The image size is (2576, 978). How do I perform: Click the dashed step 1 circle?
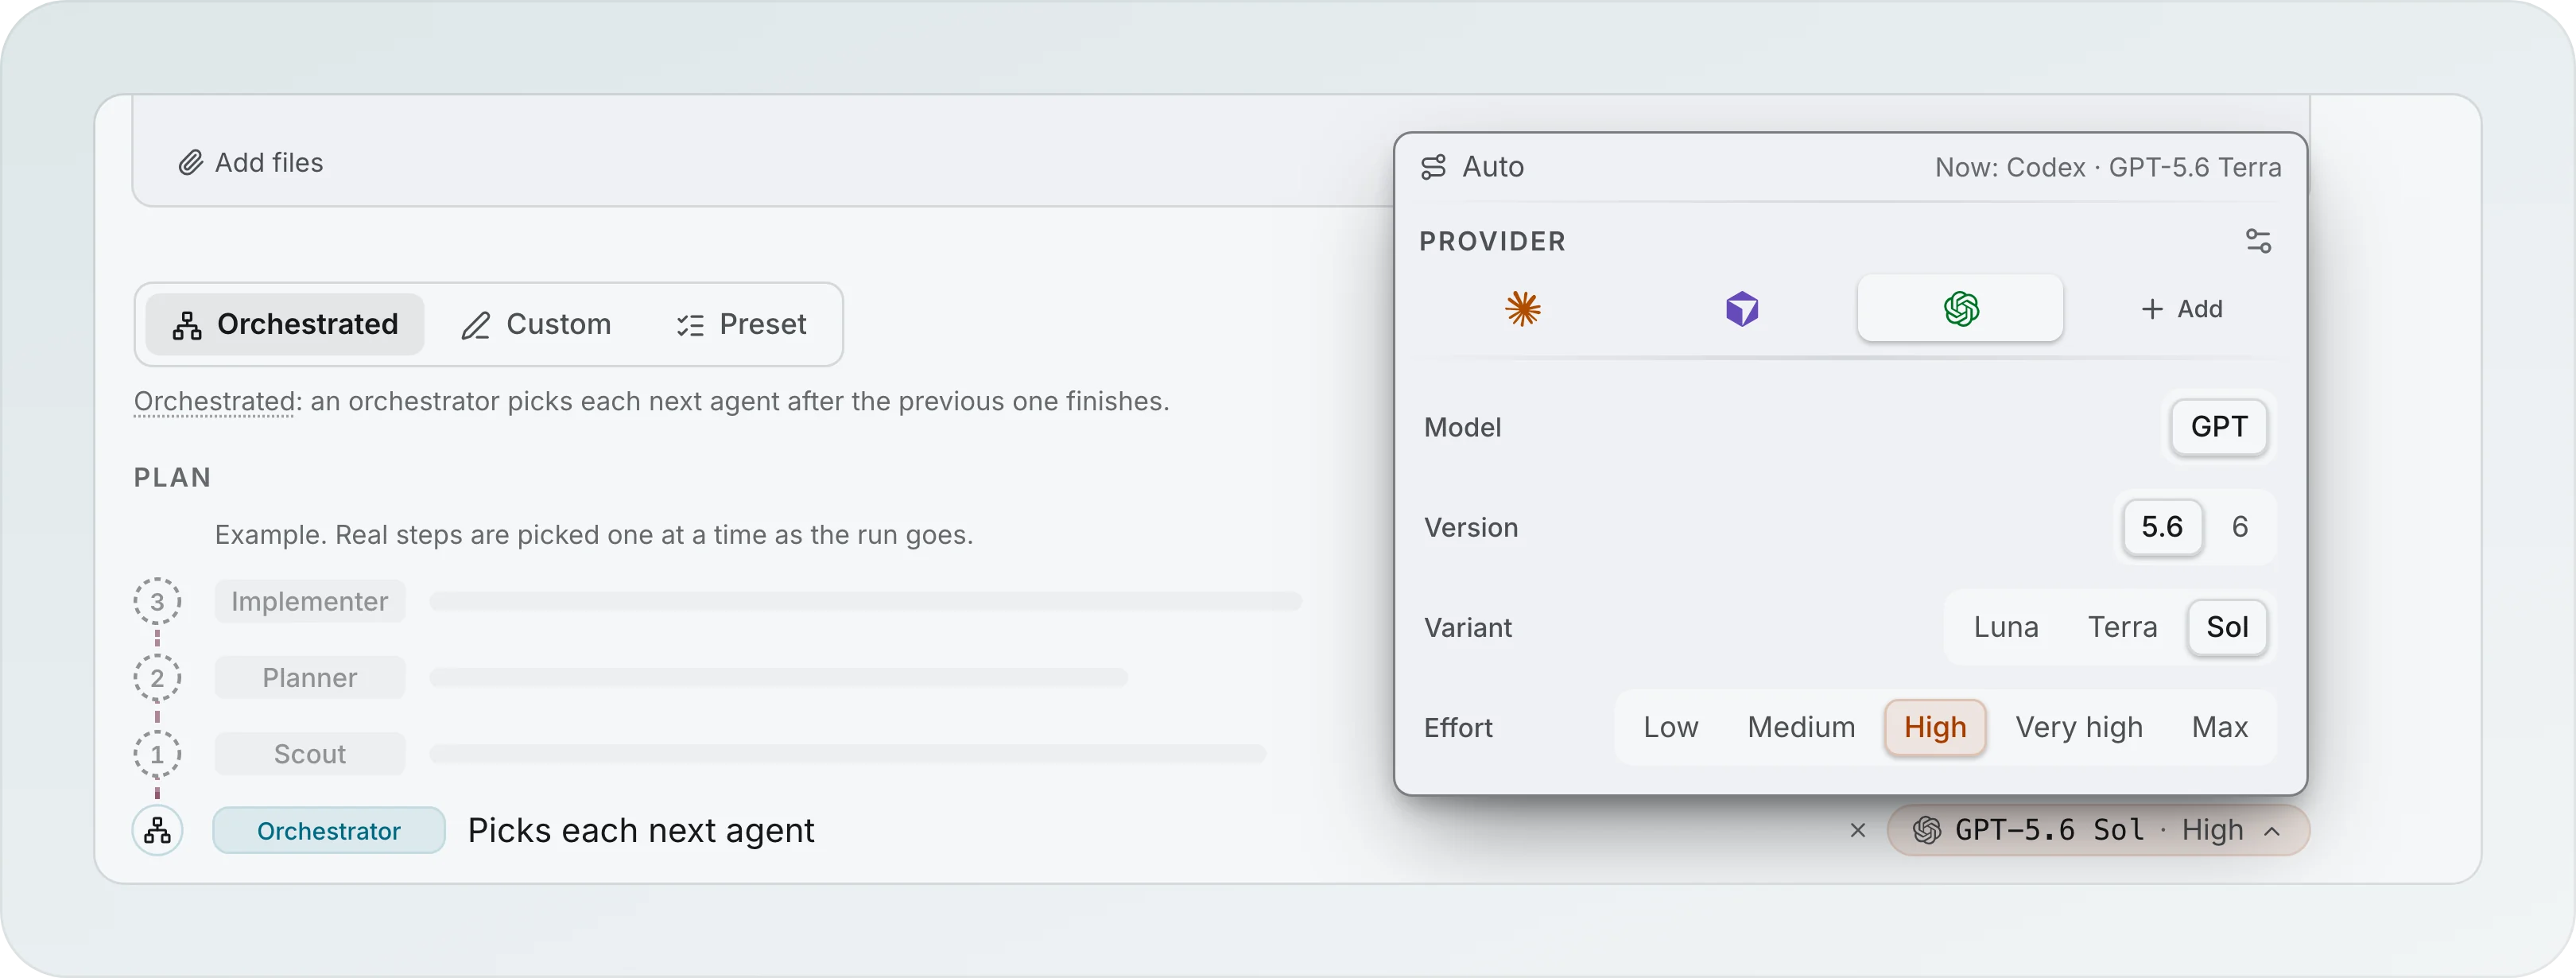tap(157, 754)
